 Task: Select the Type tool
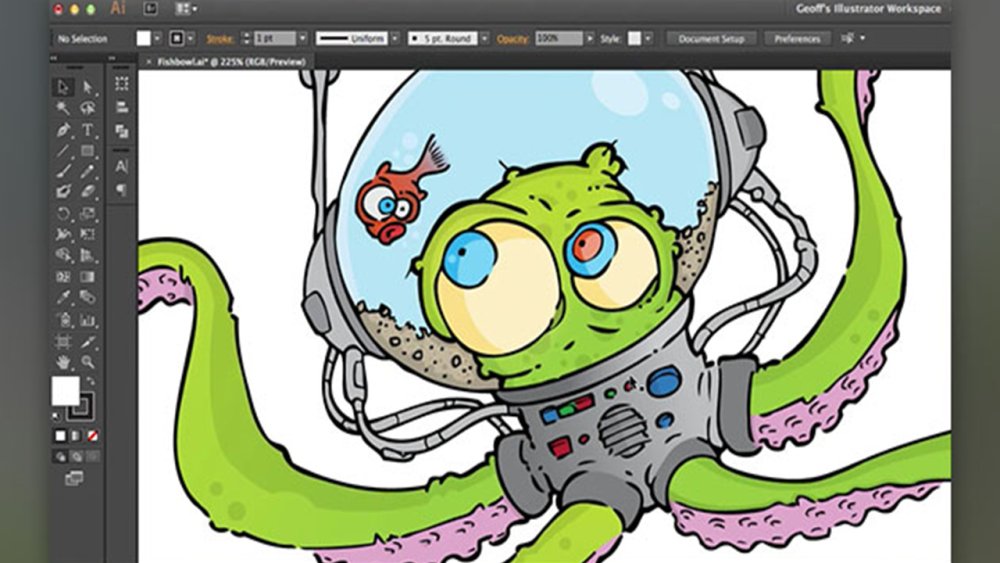point(88,130)
